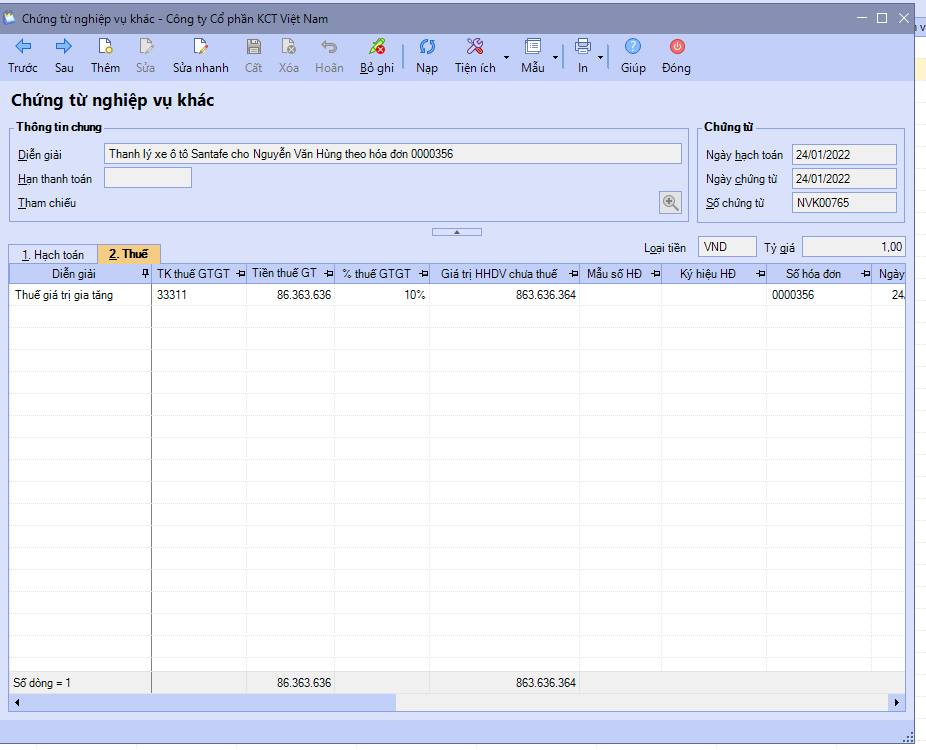This screenshot has height=750, width=926.
Task: Pin the Diễn giải column
Action: (145, 273)
